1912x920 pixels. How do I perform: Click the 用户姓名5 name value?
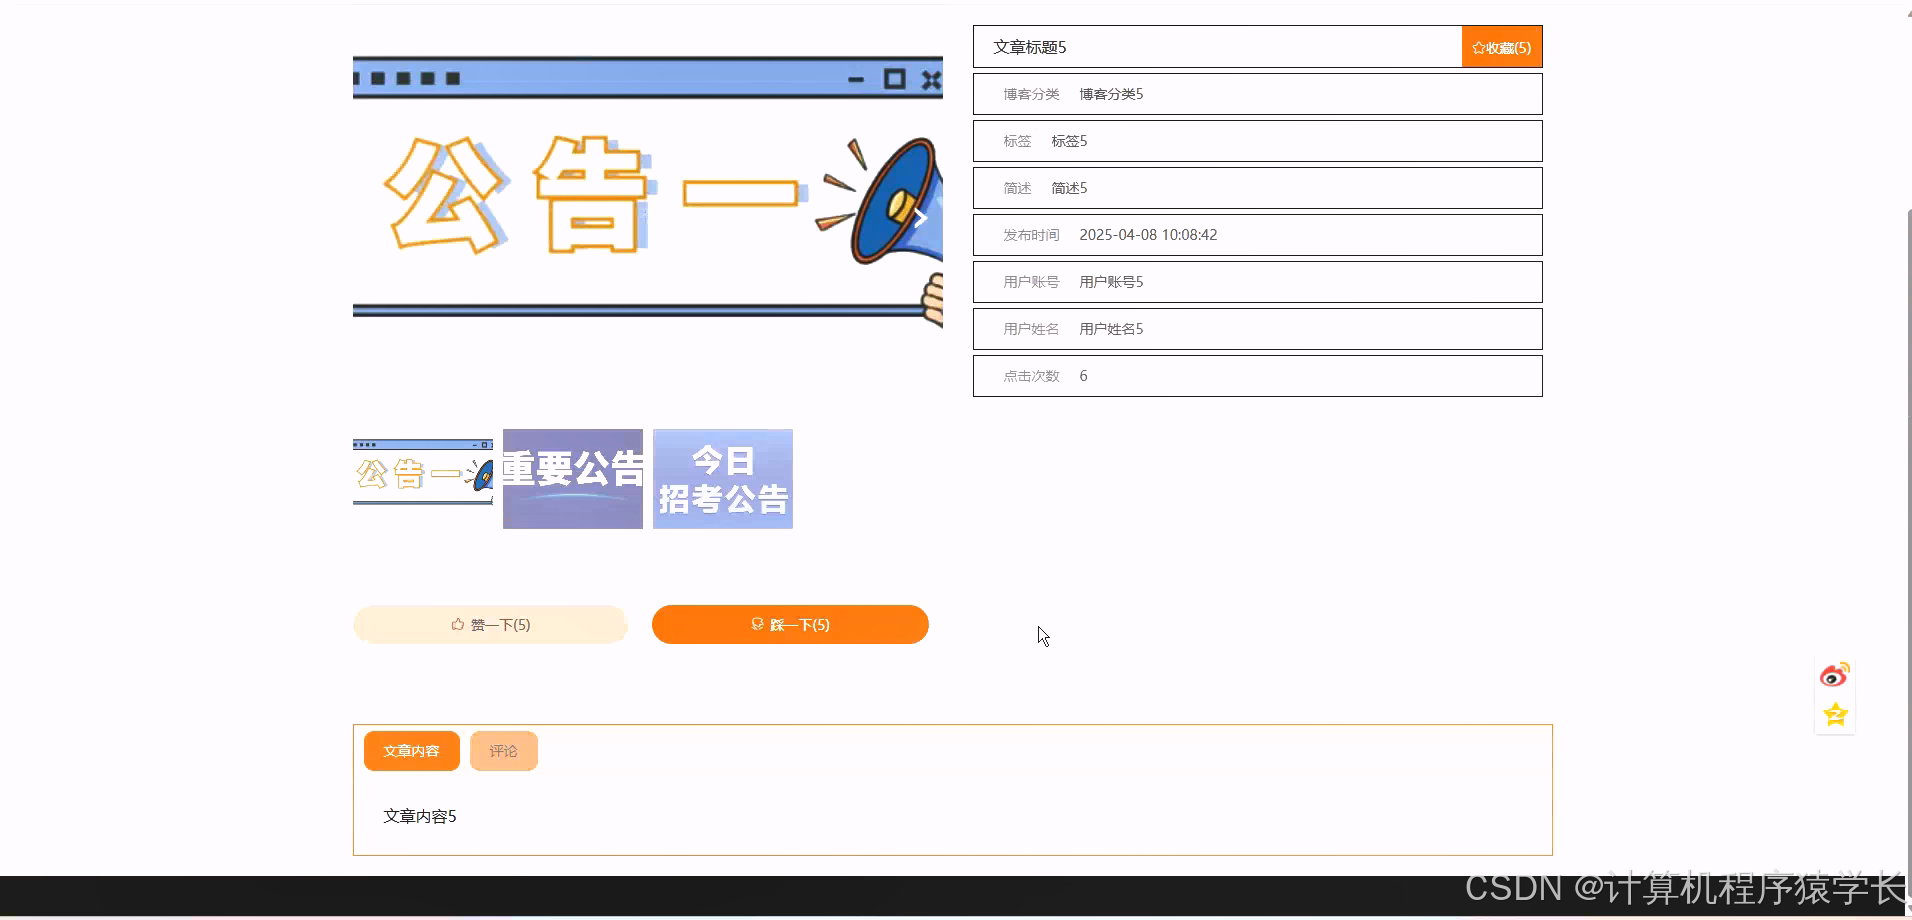pos(1111,329)
